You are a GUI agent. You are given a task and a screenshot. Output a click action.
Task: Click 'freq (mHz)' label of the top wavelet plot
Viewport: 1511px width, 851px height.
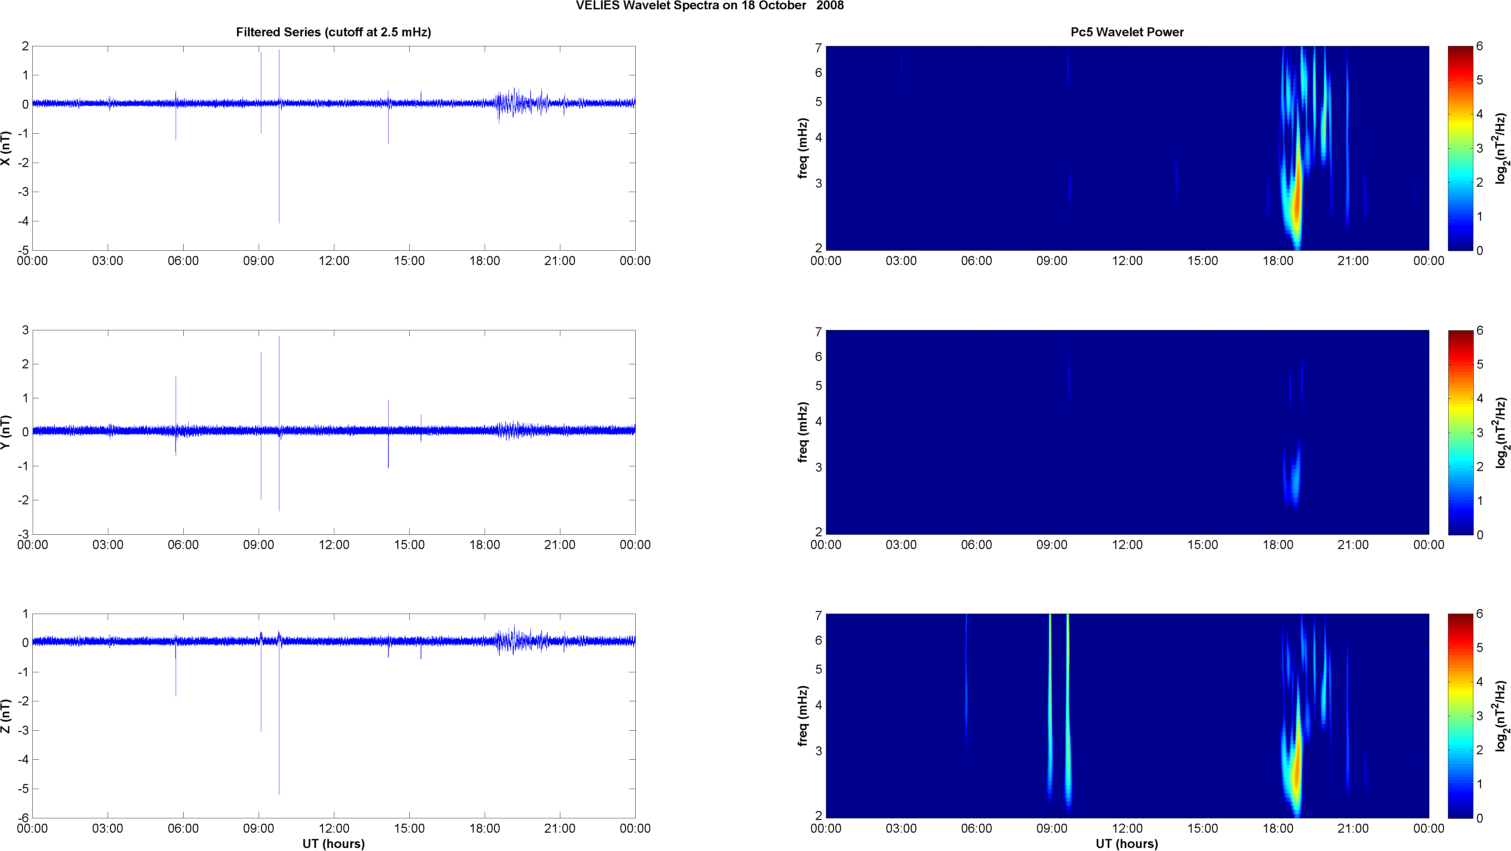coord(803,148)
